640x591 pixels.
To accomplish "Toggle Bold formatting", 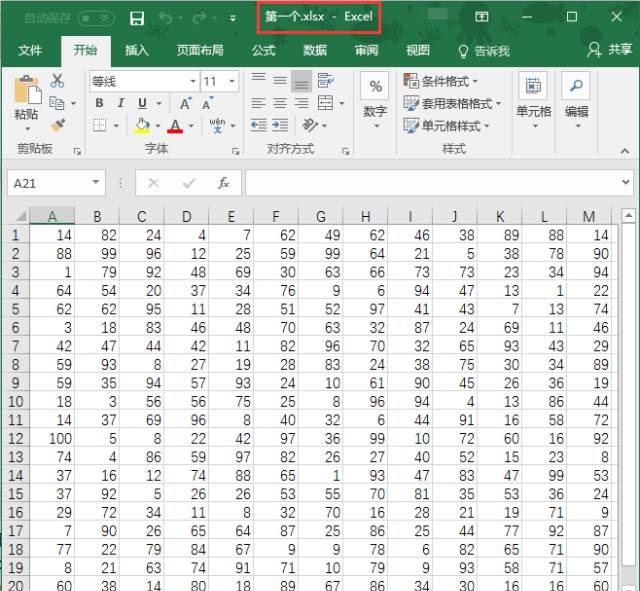I will tap(99, 103).
